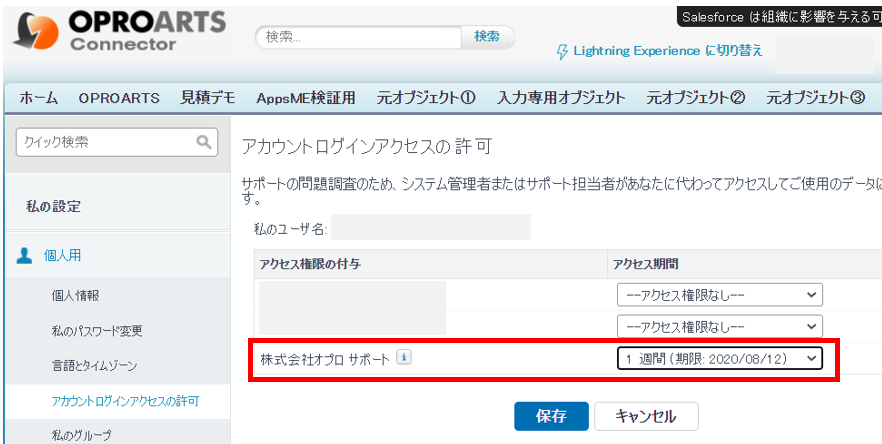This screenshot has width=882, height=444.
Task: Open the 1 週間 access period dropdown
Action: tap(719, 358)
